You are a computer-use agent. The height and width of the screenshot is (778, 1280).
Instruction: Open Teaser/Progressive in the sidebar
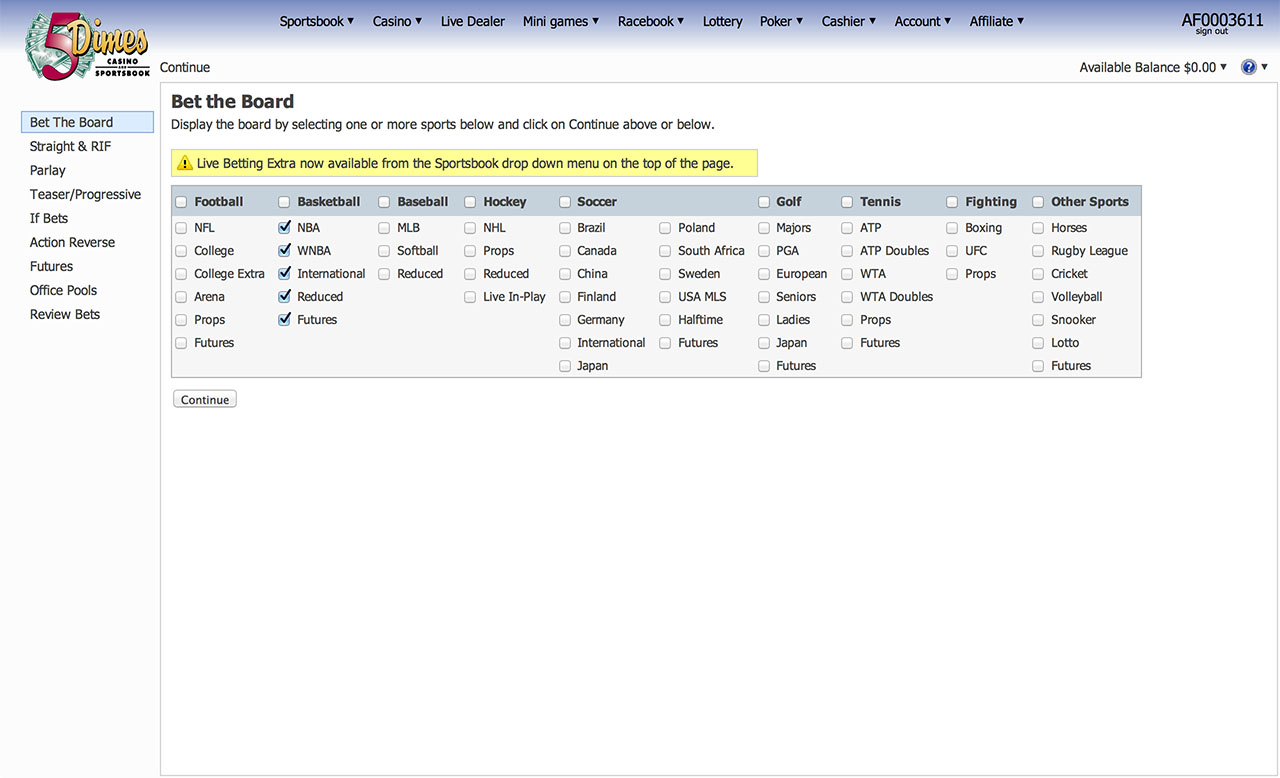pos(85,194)
